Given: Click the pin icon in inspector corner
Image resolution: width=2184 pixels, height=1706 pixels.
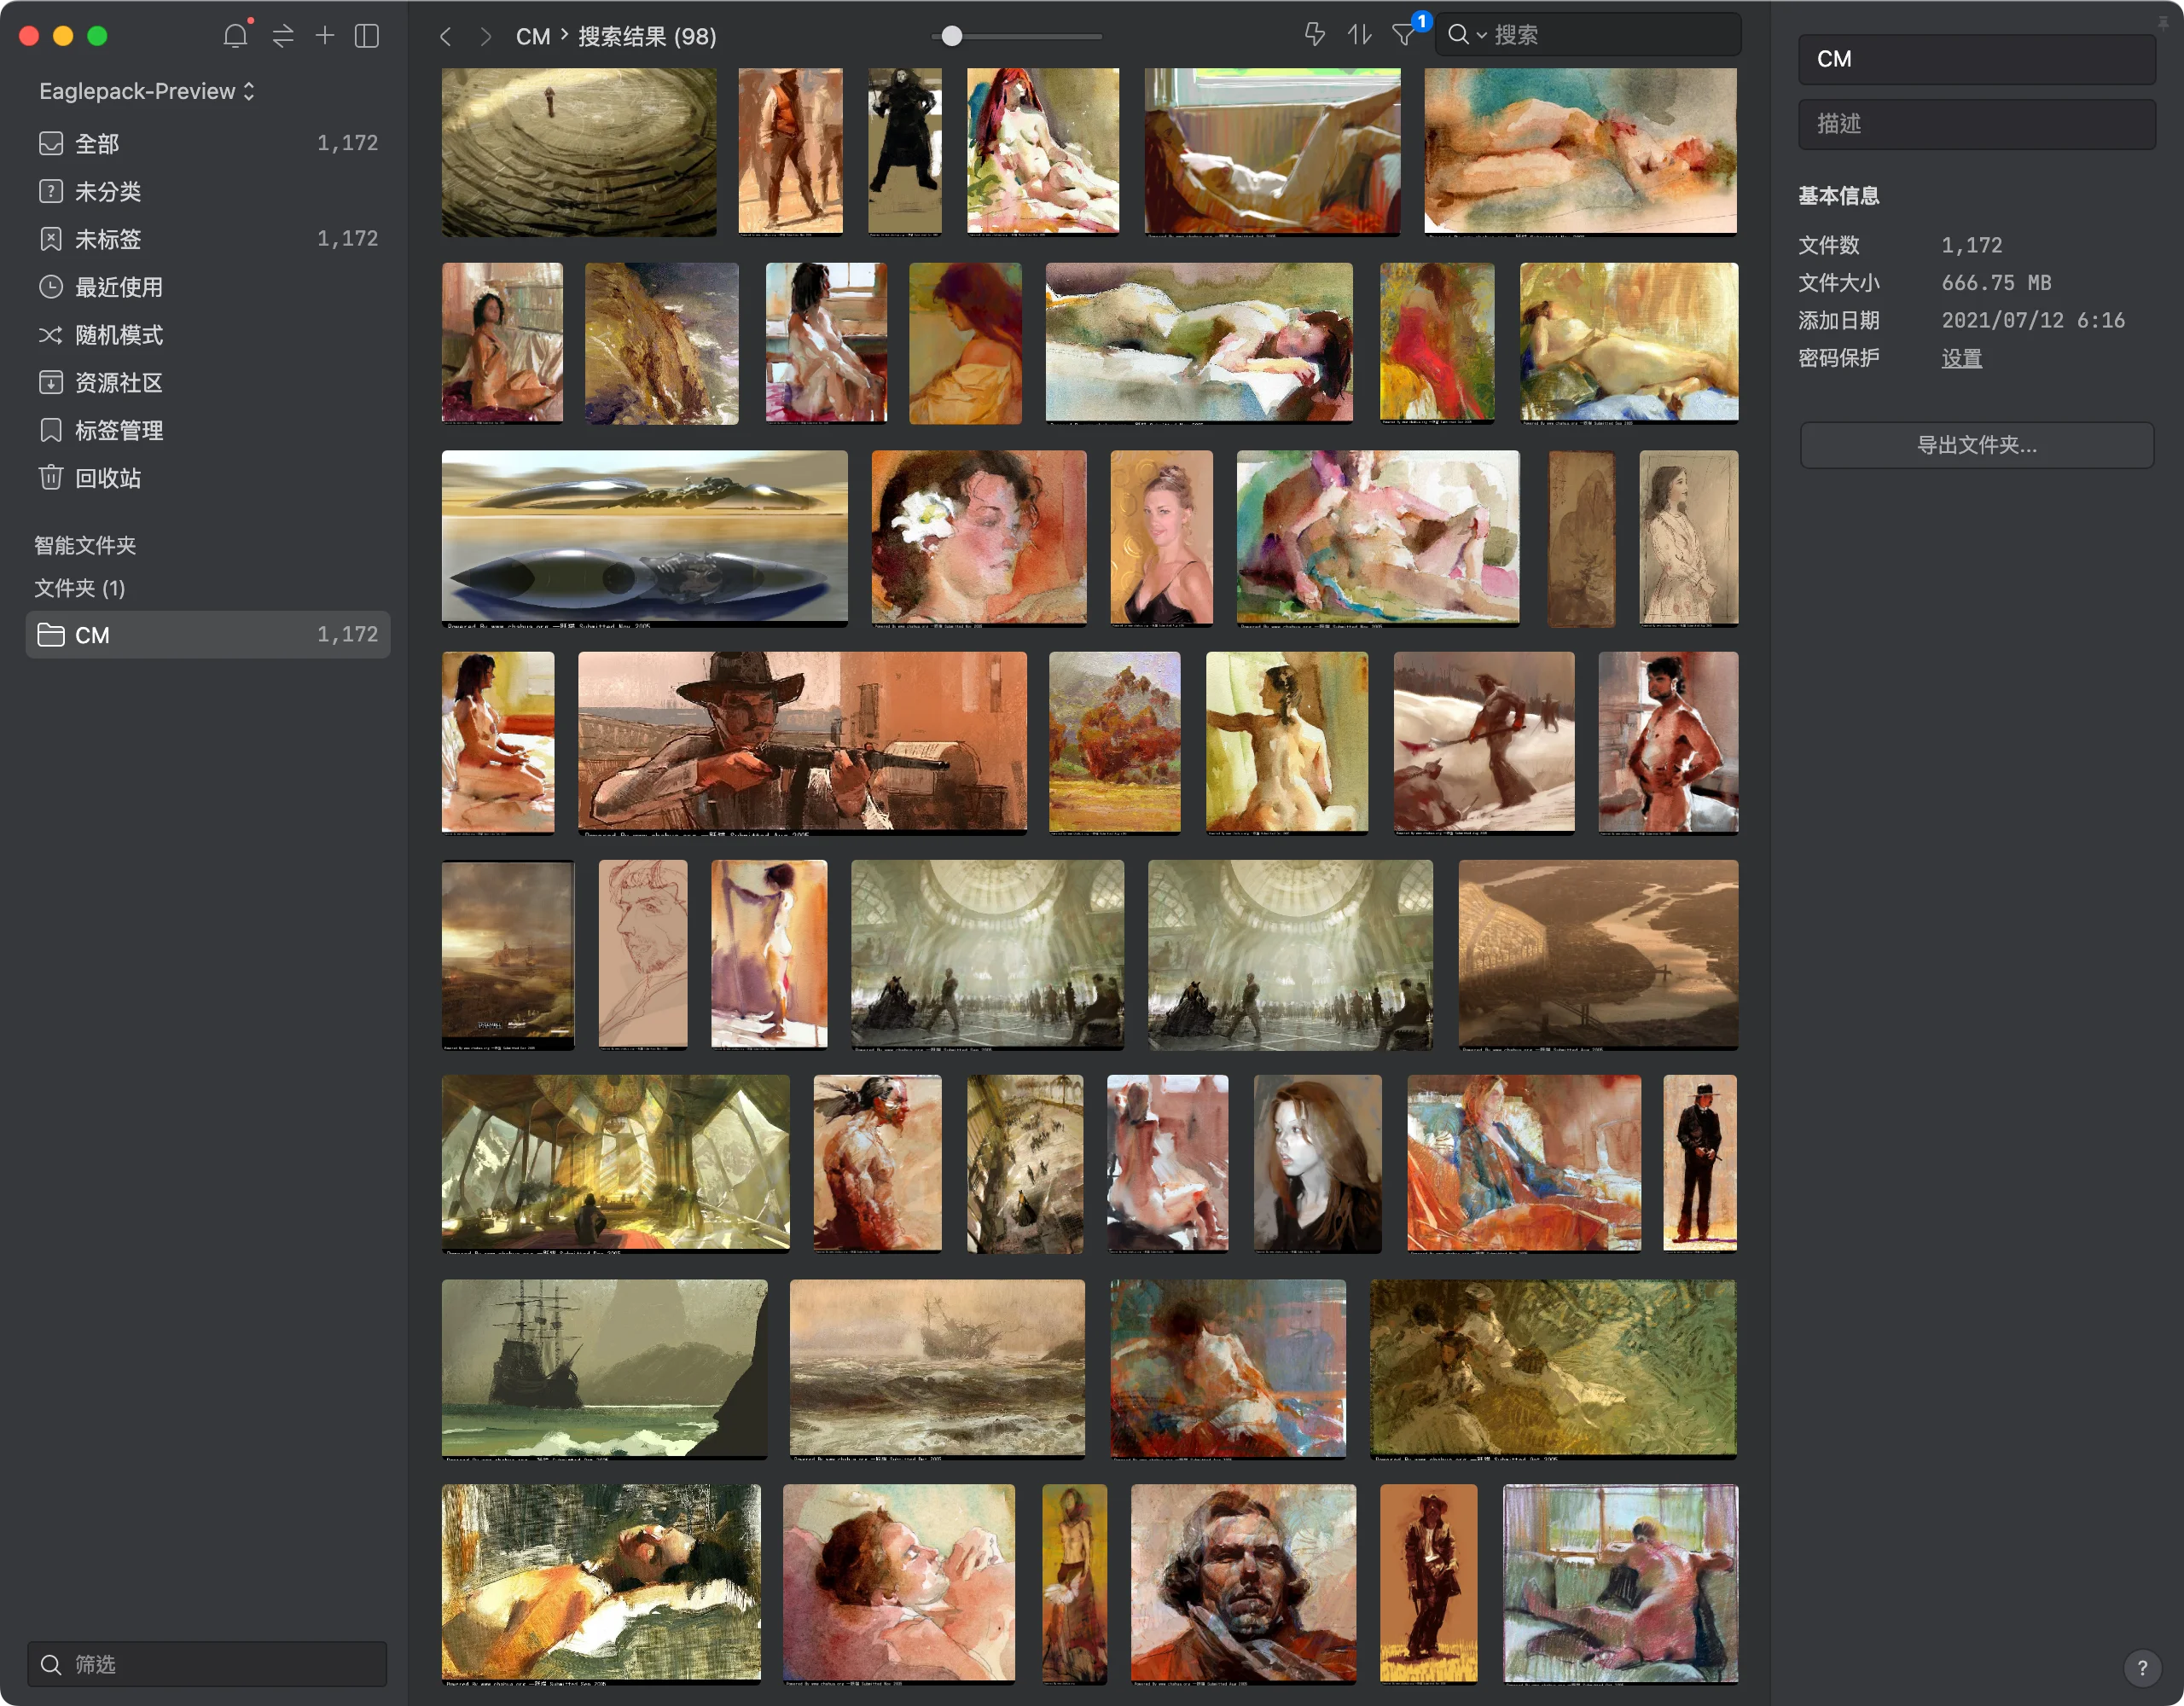Looking at the screenshot, I should (x=2162, y=23).
